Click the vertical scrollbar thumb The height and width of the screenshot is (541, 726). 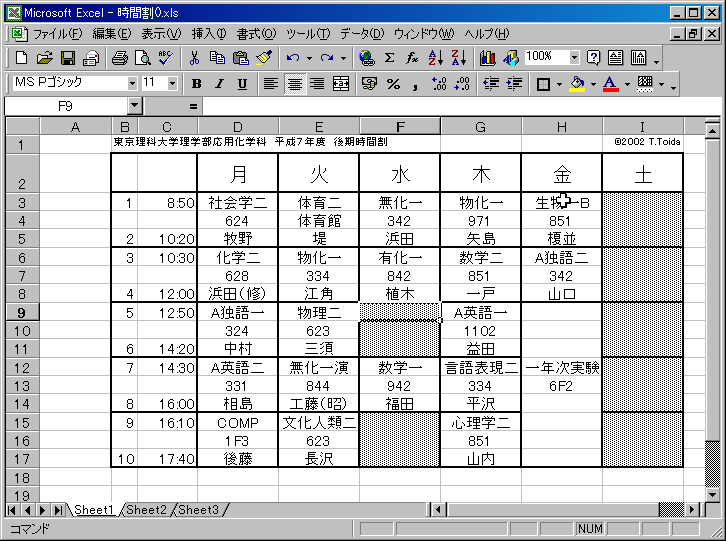click(x=713, y=464)
